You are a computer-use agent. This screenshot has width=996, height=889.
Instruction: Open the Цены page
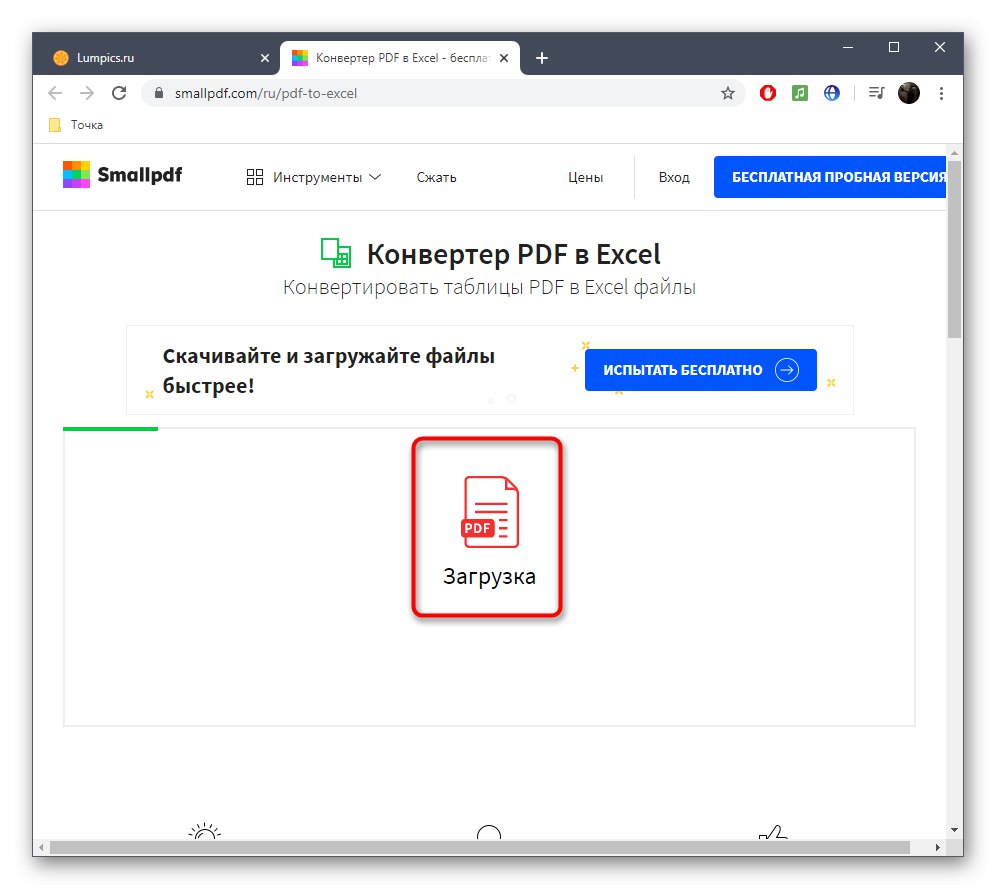click(x=585, y=176)
